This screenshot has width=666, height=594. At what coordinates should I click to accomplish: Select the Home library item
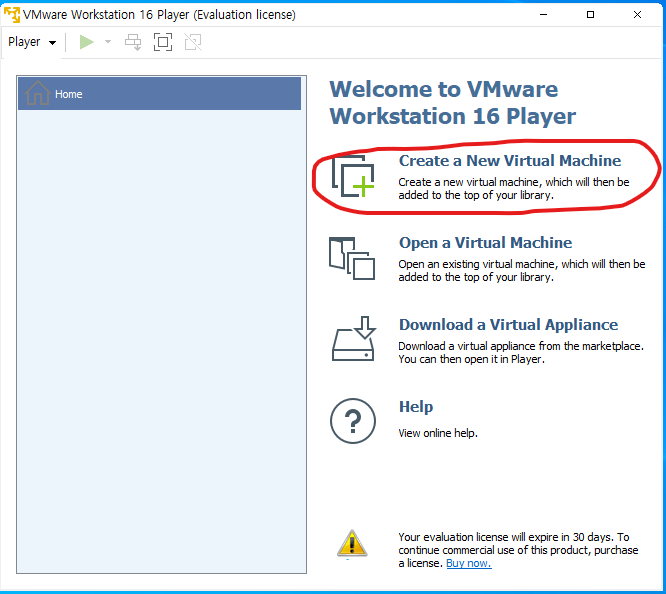coord(159,93)
